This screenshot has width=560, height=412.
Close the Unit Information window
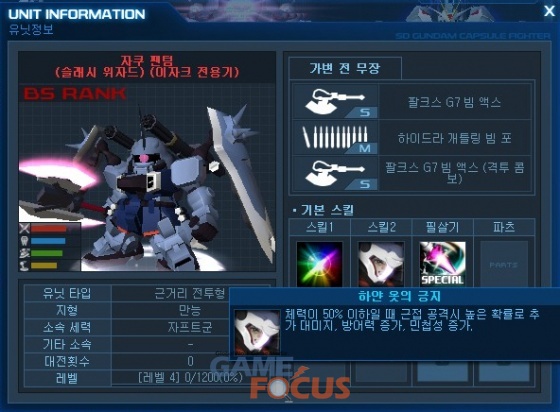pyautogui.click(x=549, y=11)
